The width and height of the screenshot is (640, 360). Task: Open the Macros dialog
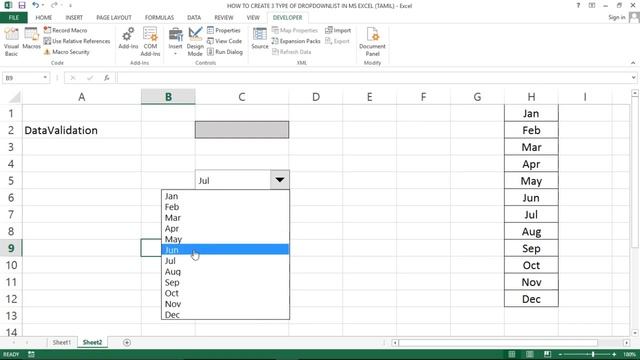31,39
